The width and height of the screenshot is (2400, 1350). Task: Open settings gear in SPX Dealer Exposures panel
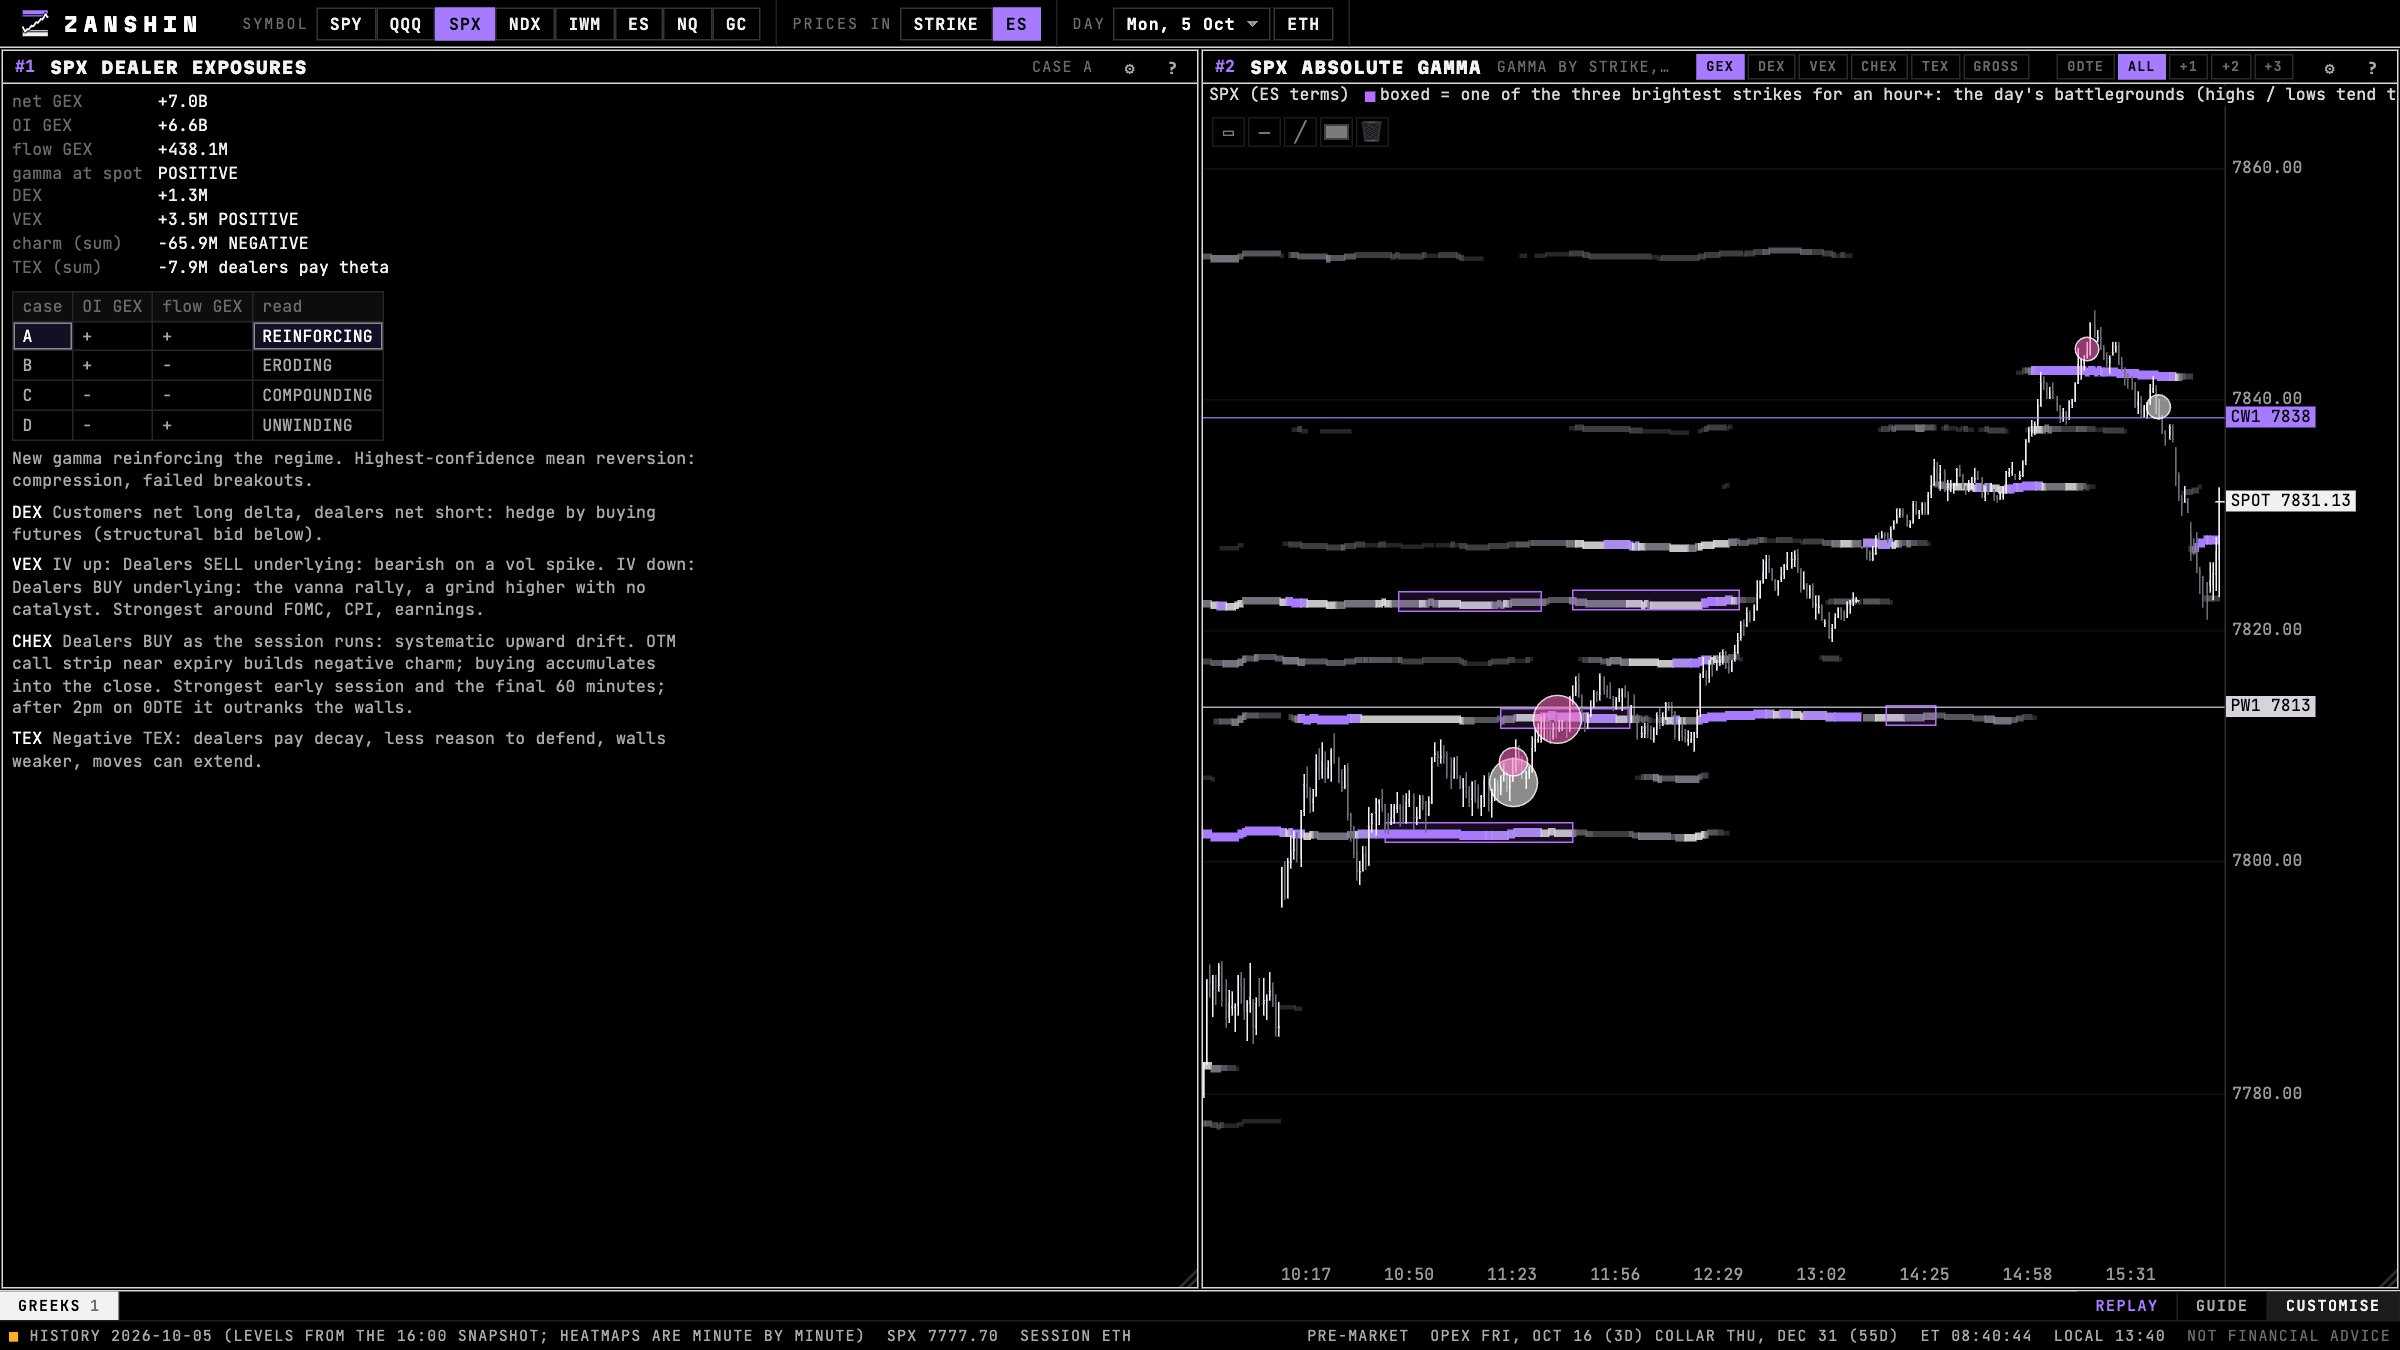(x=1130, y=68)
